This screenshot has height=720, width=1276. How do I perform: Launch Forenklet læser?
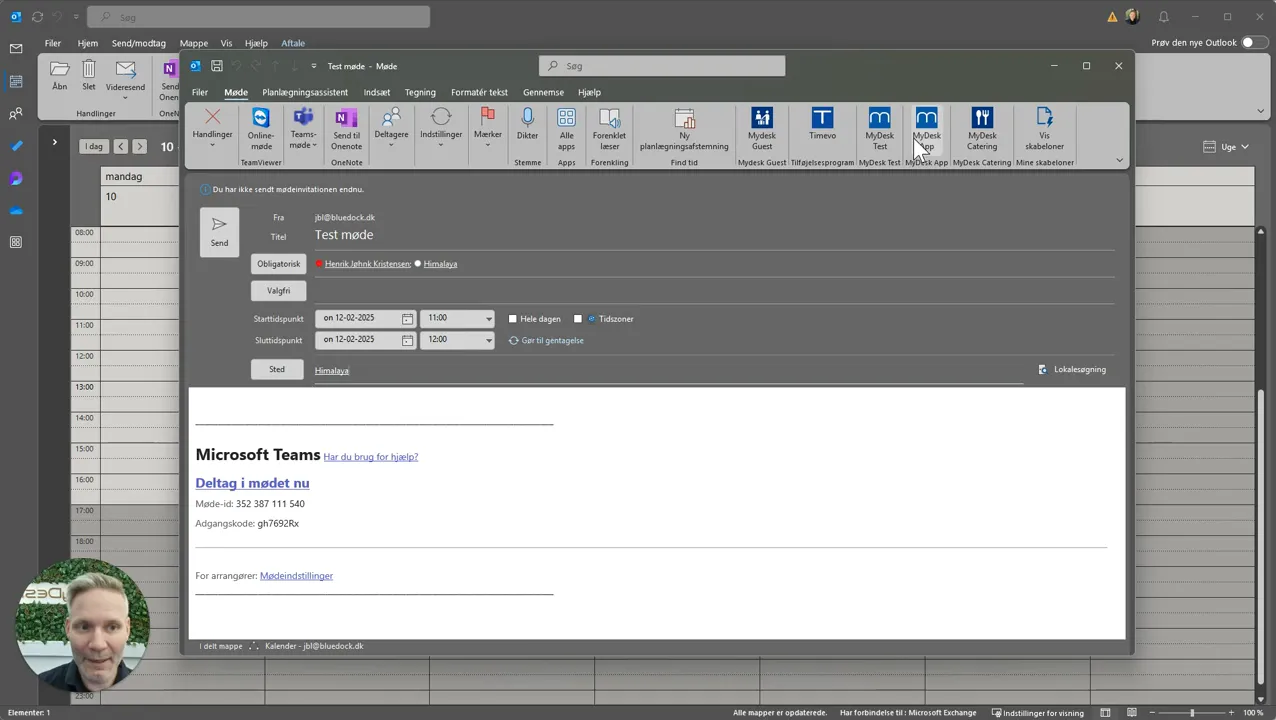[x=609, y=129]
